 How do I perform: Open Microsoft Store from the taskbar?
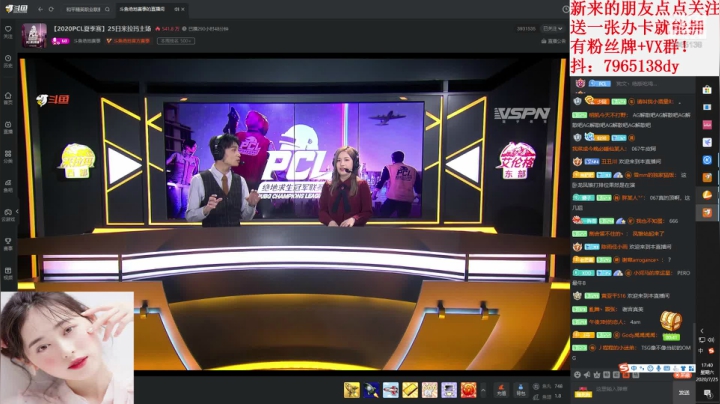click(707, 90)
